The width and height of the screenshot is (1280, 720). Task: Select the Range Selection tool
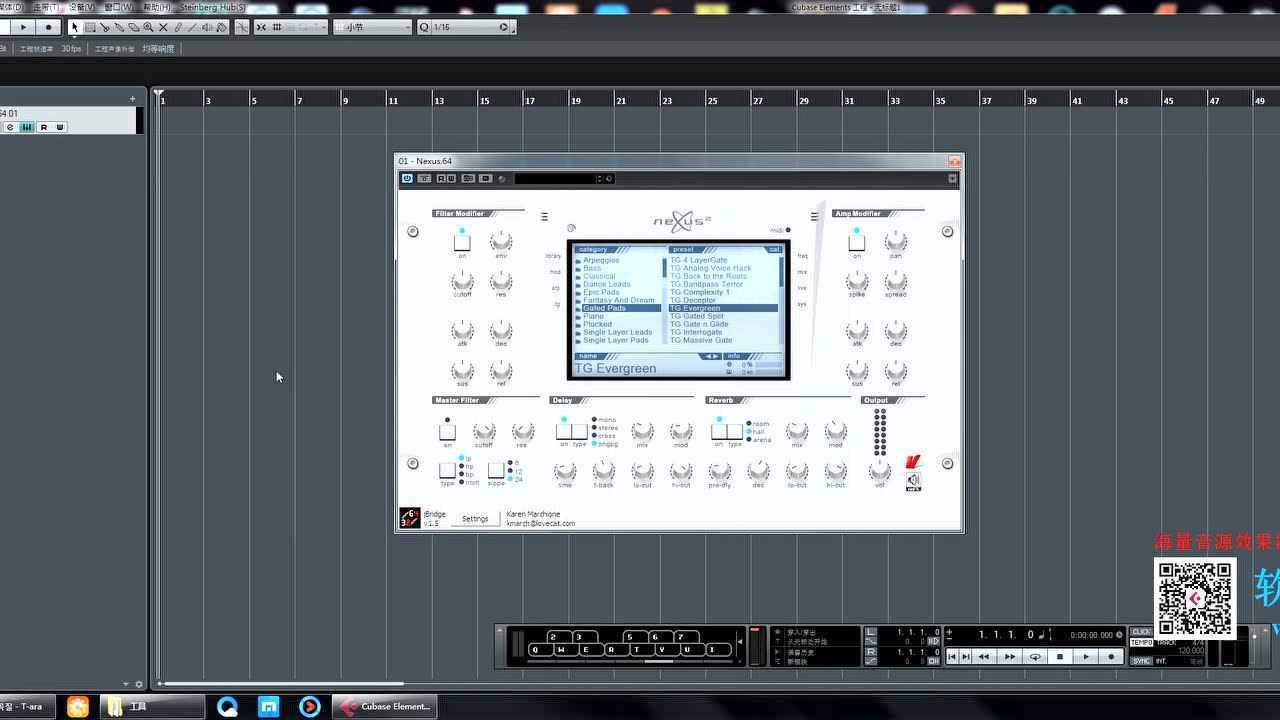[x=89, y=27]
